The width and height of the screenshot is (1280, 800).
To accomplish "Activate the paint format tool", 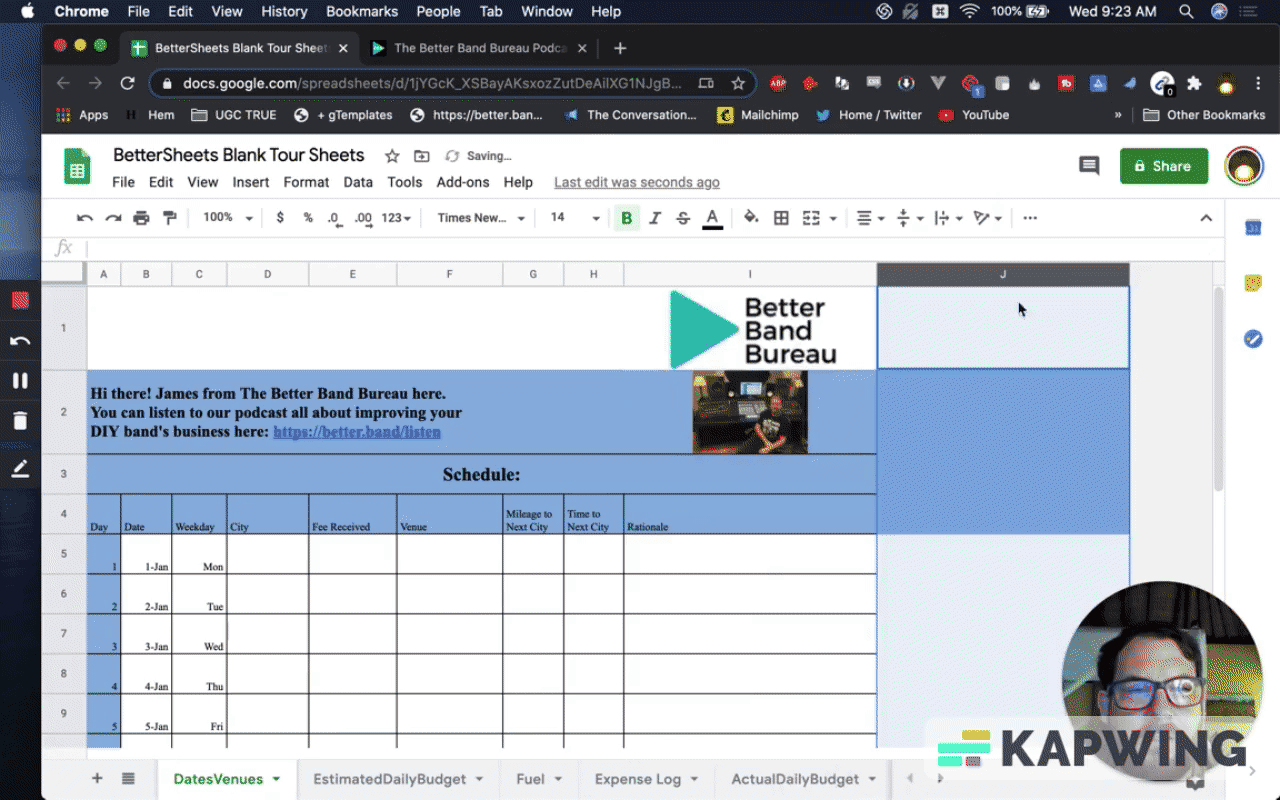I will [x=169, y=218].
